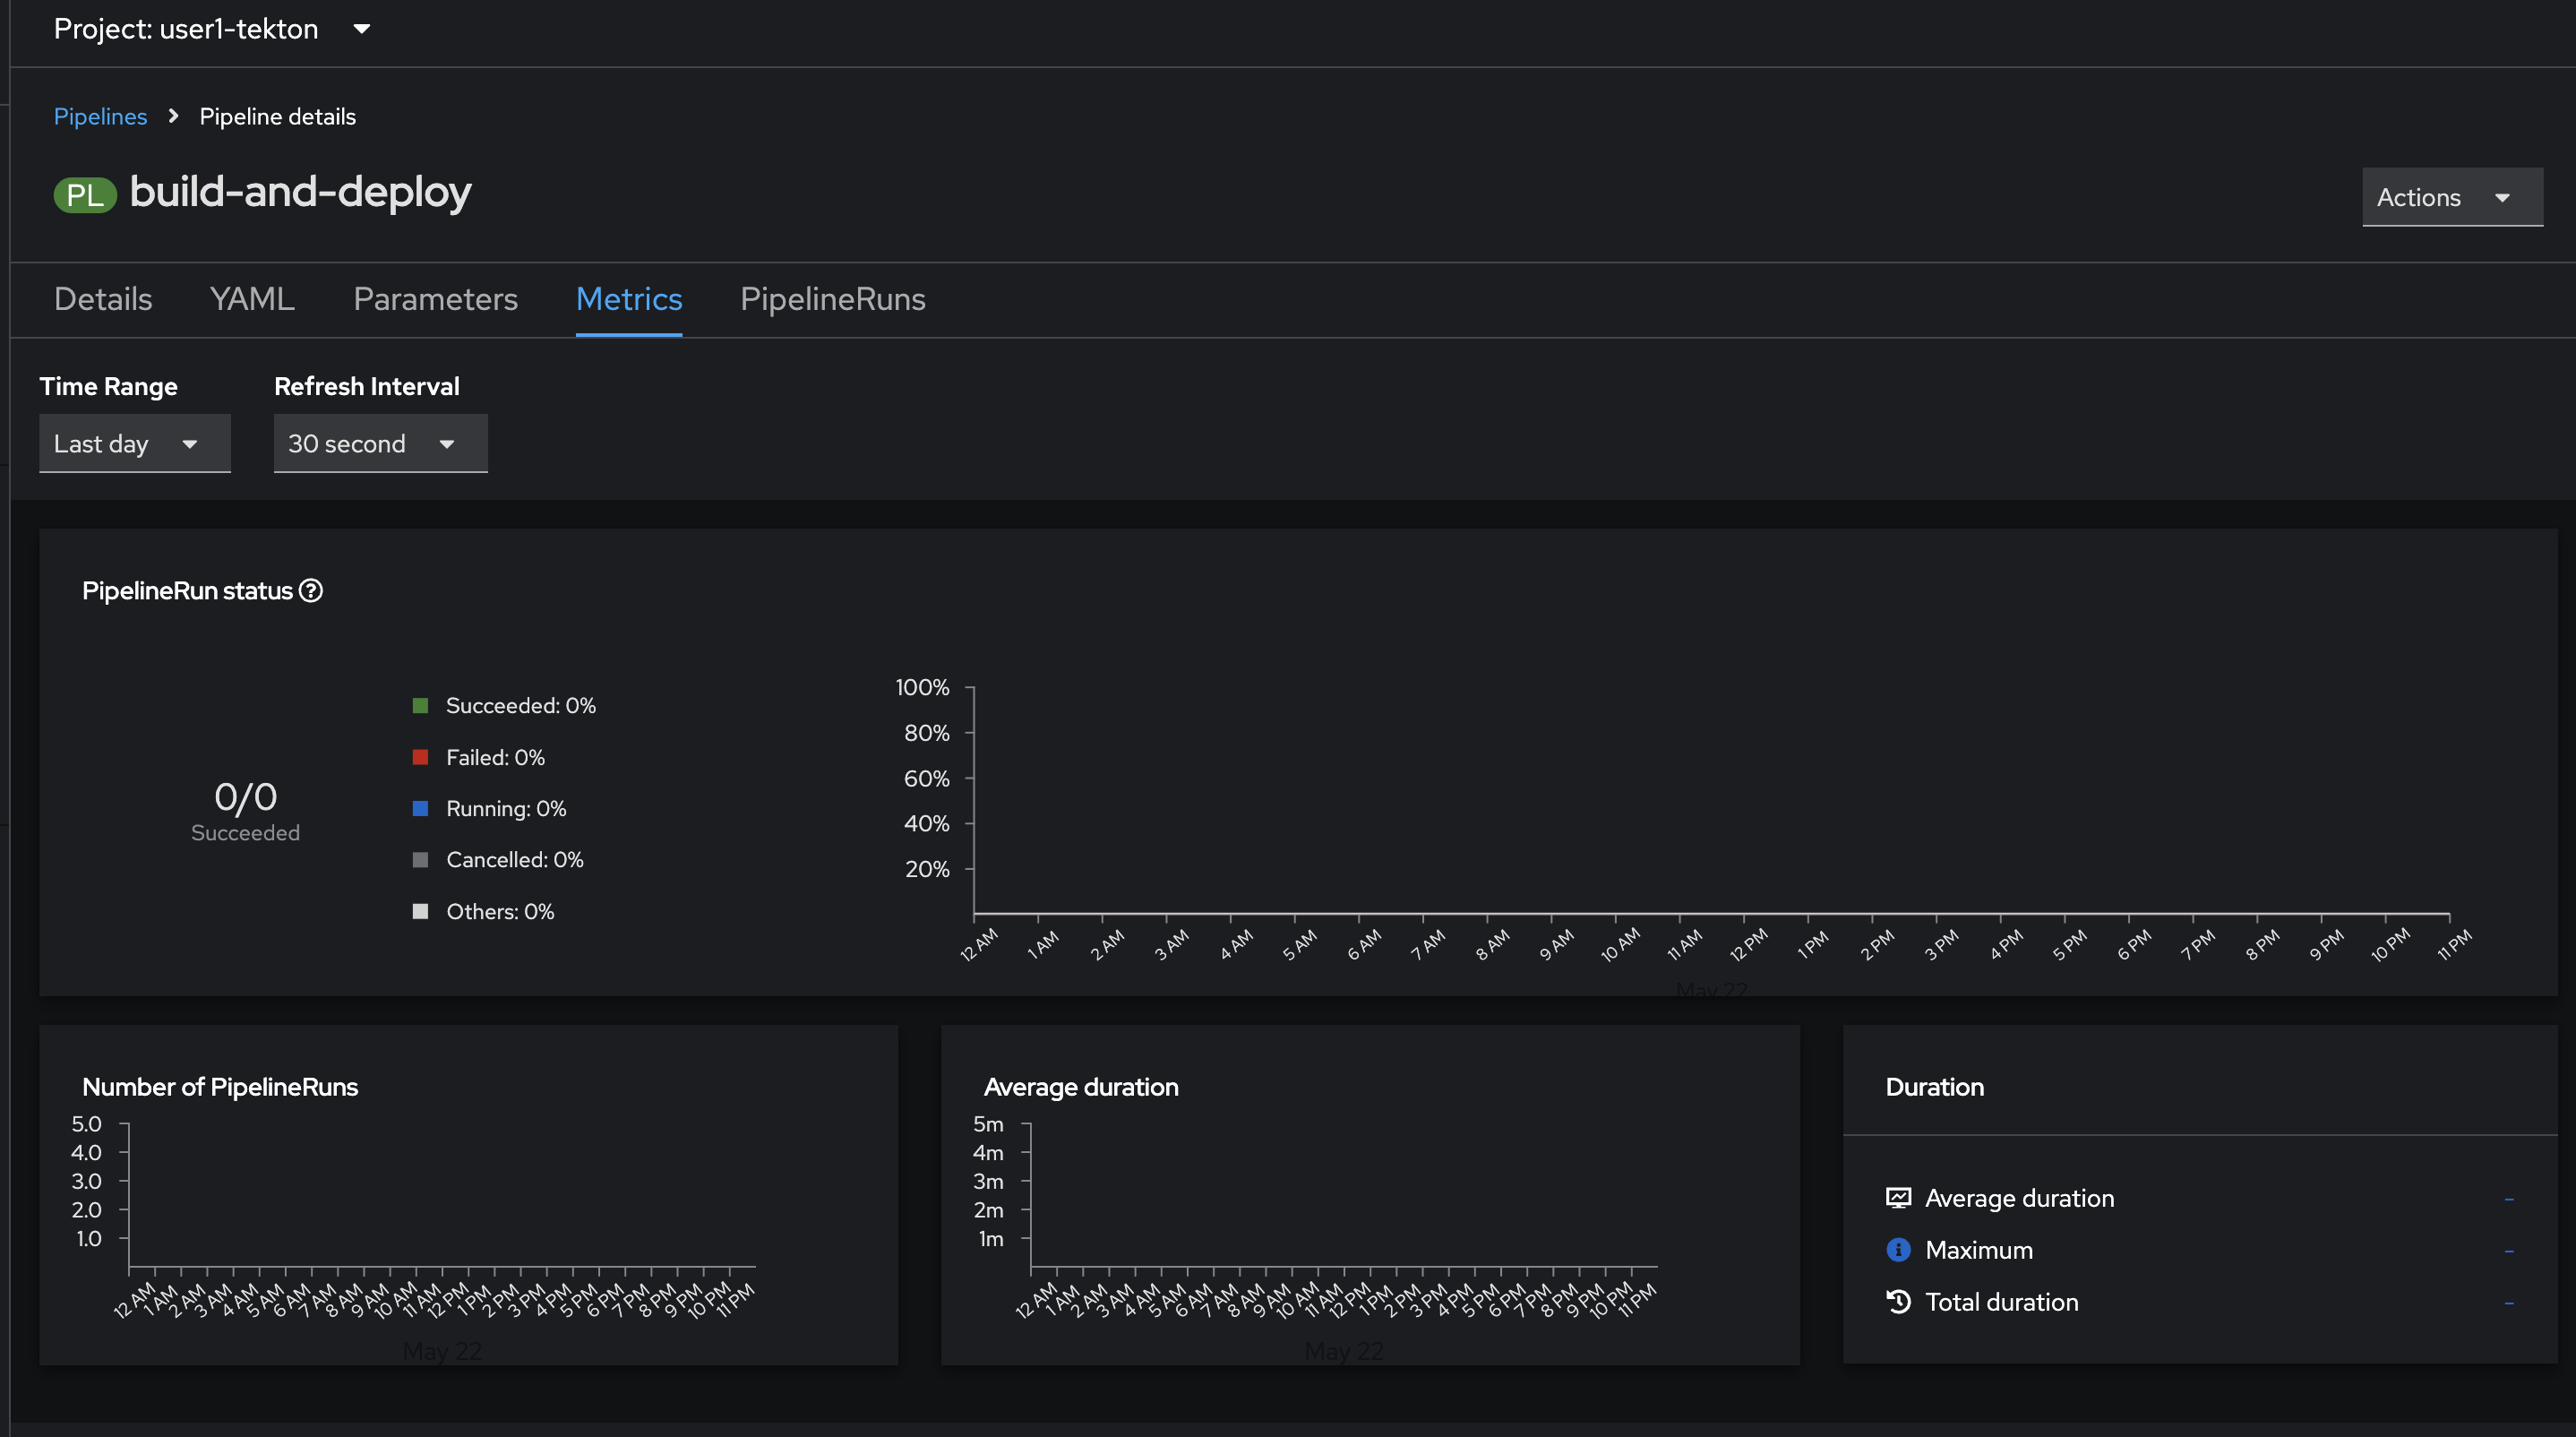The image size is (2576, 1437).
Task: Open the Project user1-tekton dropdown
Action: (213, 29)
